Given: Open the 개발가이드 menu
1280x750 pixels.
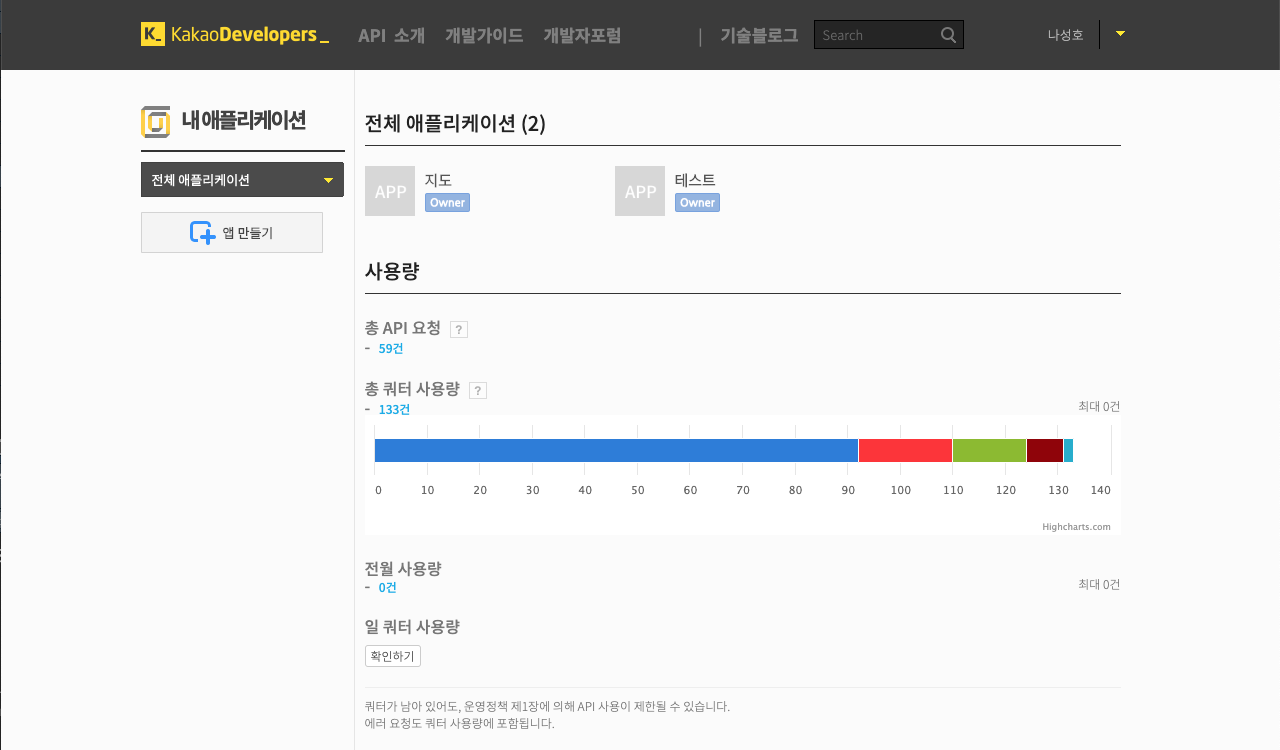Looking at the screenshot, I should pyautogui.click(x=484, y=35).
